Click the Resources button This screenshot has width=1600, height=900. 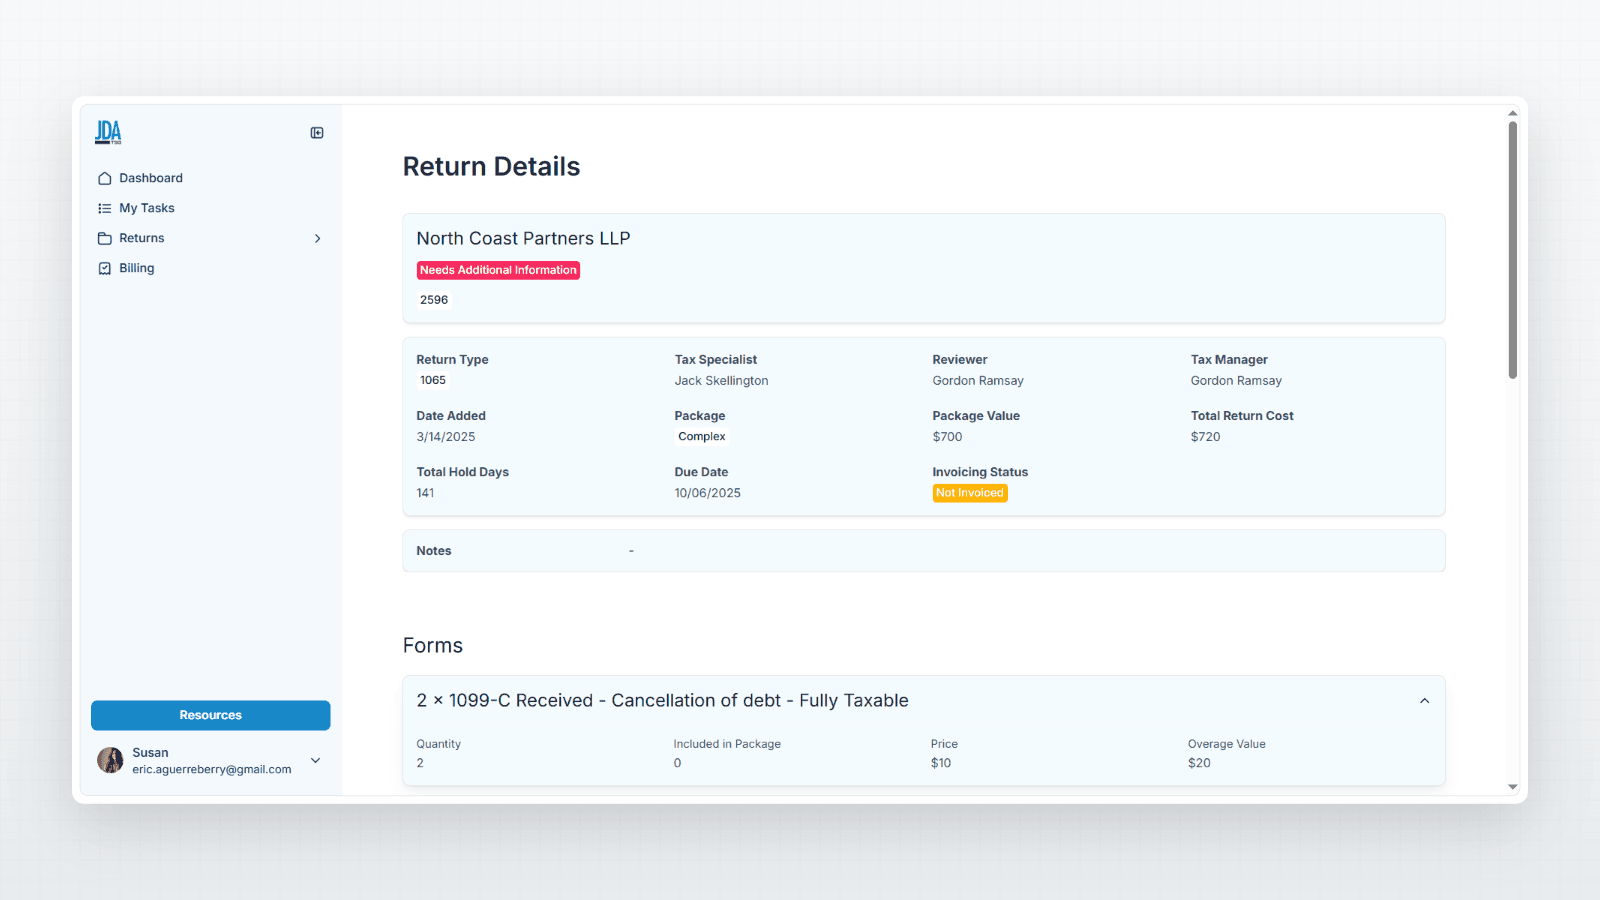(x=210, y=715)
